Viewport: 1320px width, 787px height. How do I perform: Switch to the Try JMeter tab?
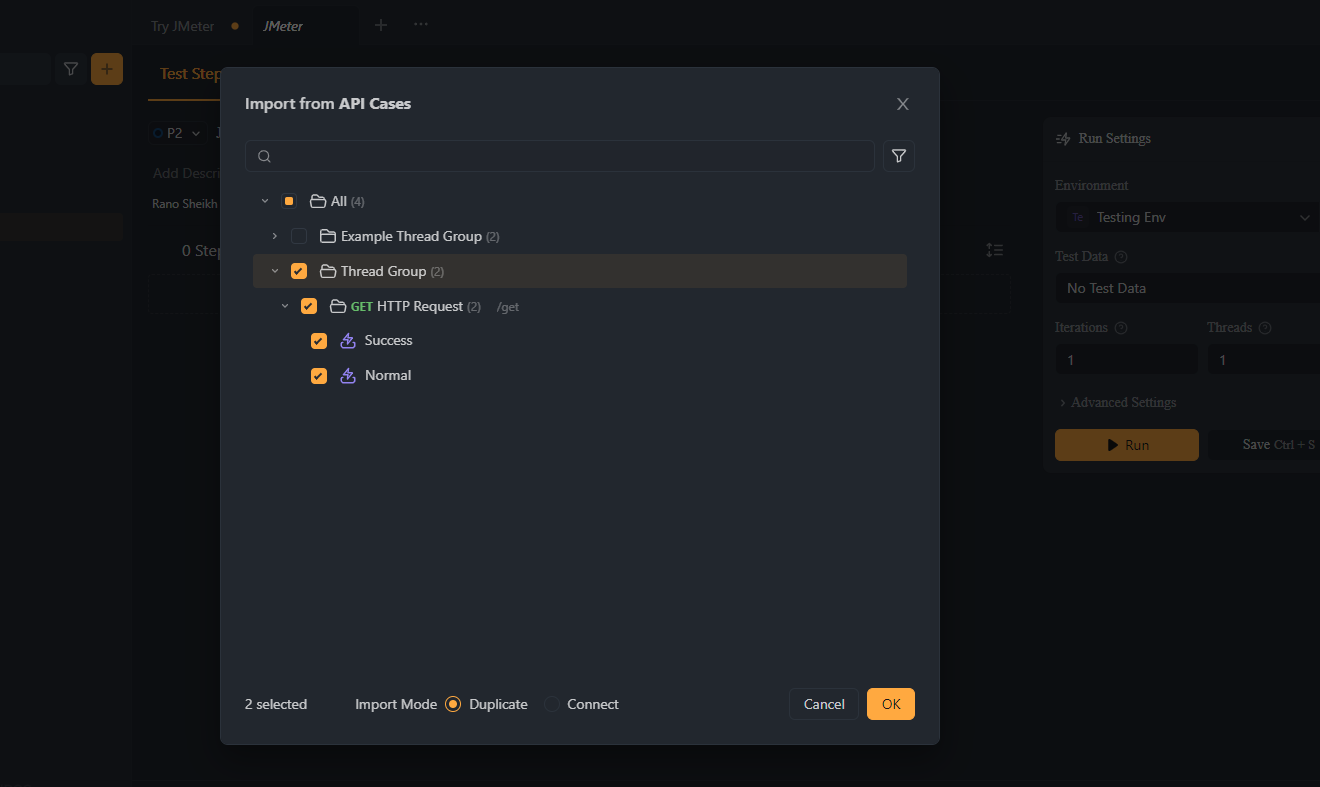coord(183,26)
